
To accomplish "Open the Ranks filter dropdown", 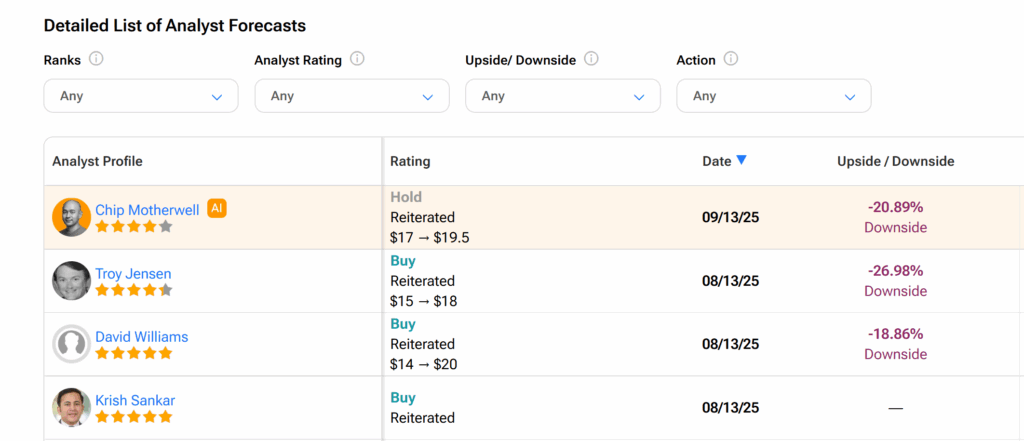I will (x=141, y=96).
